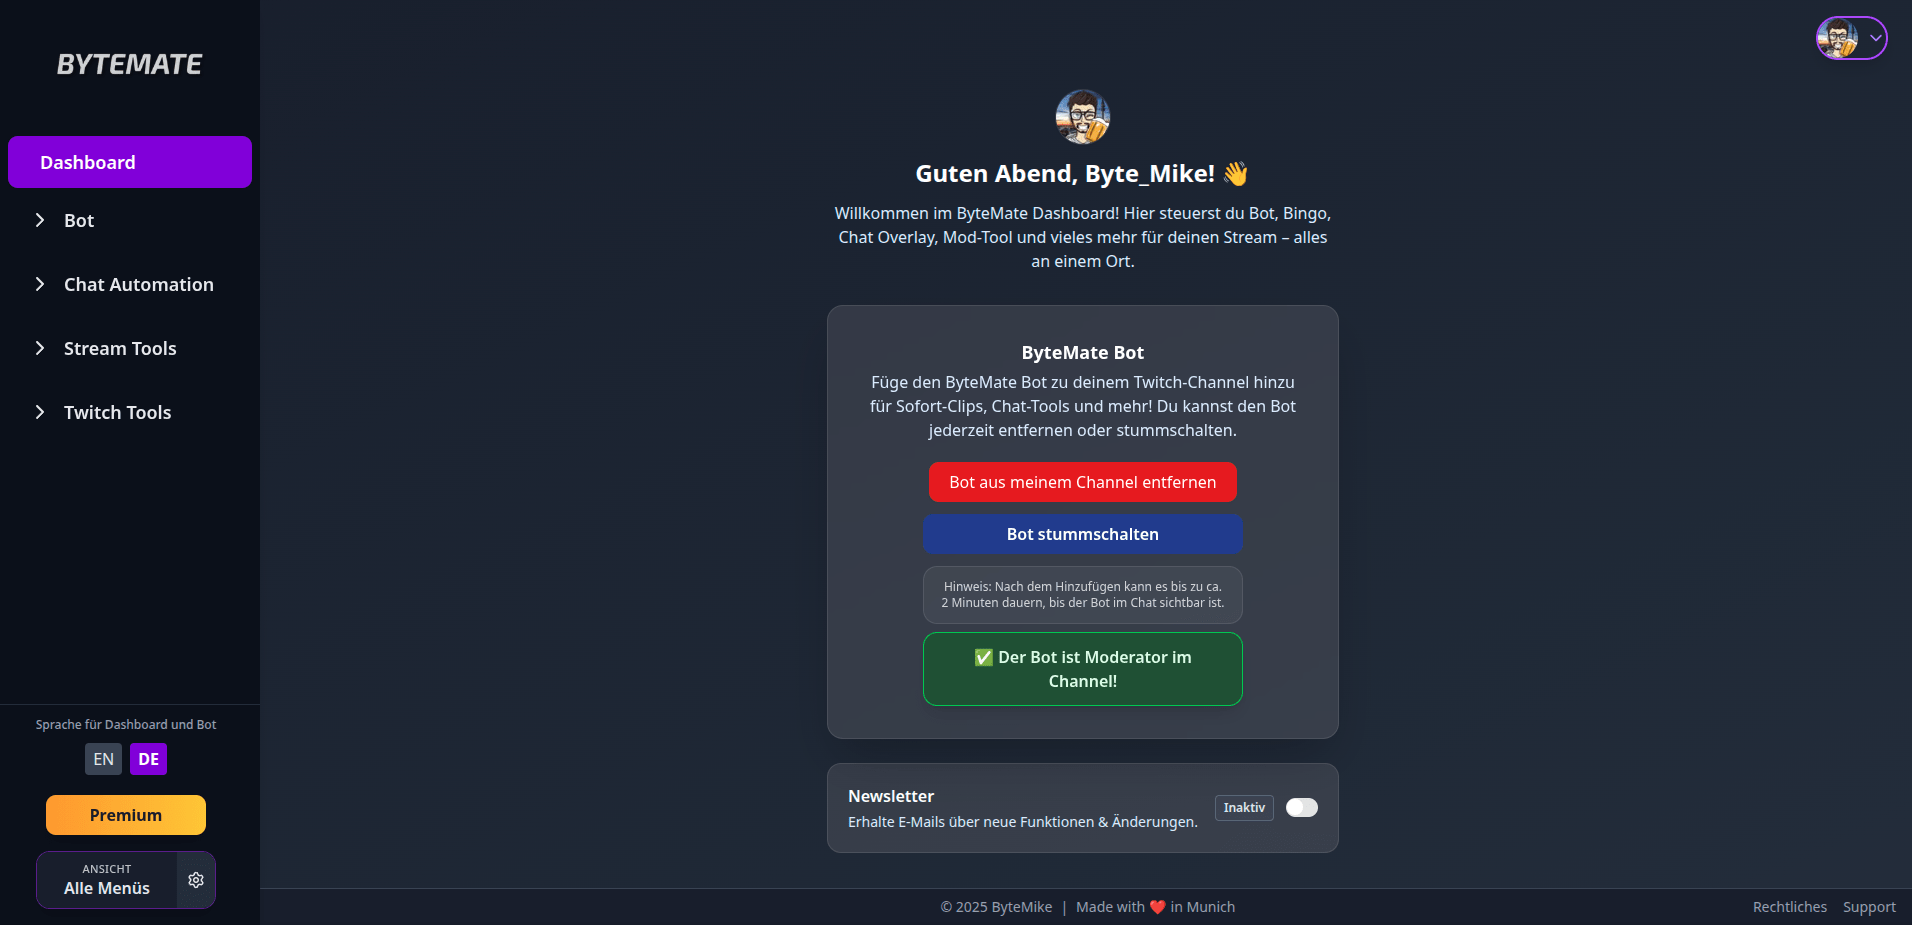Open the Premium upgrade page
The width and height of the screenshot is (1912, 925).
[x=125, y=814]
